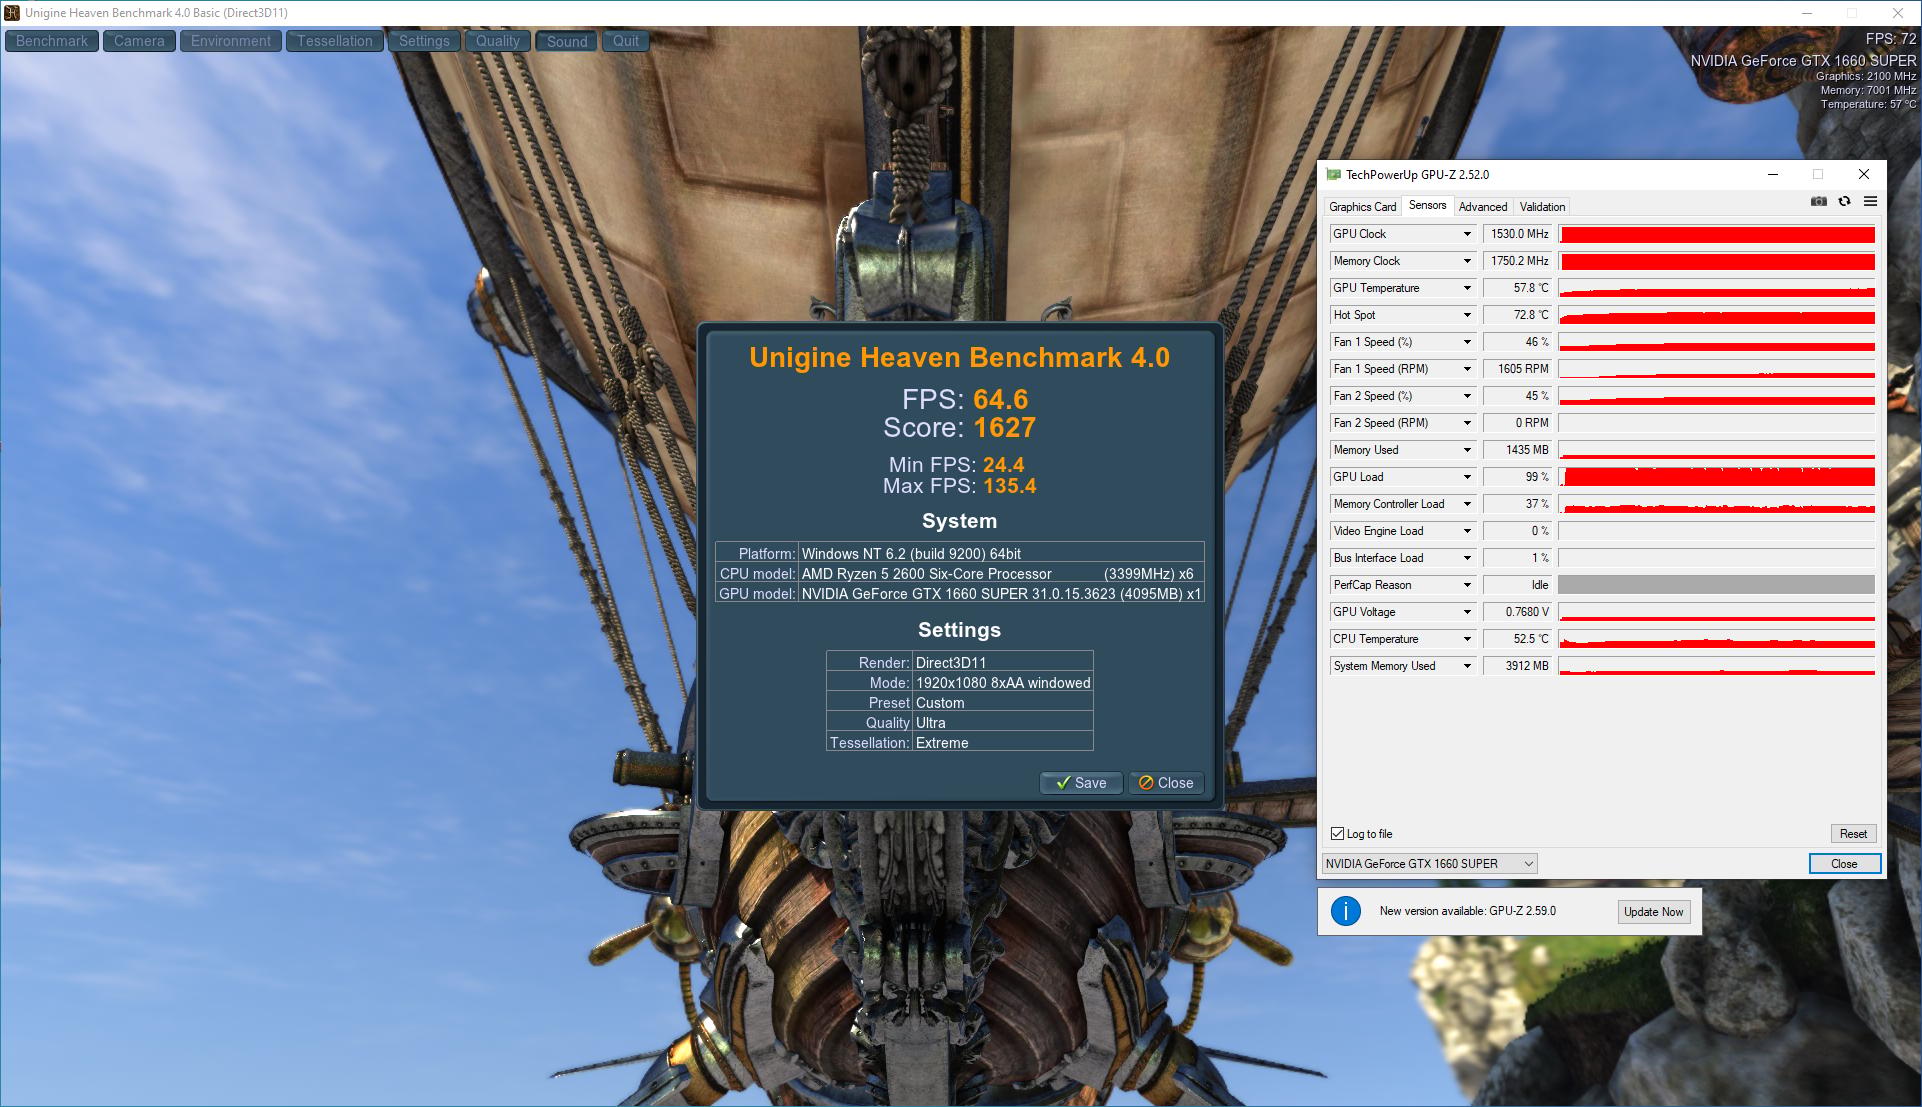Image resolution: width=1922 pixels, height=1107 pixels.
Task: Open the Environment menu
Action: 231,41
